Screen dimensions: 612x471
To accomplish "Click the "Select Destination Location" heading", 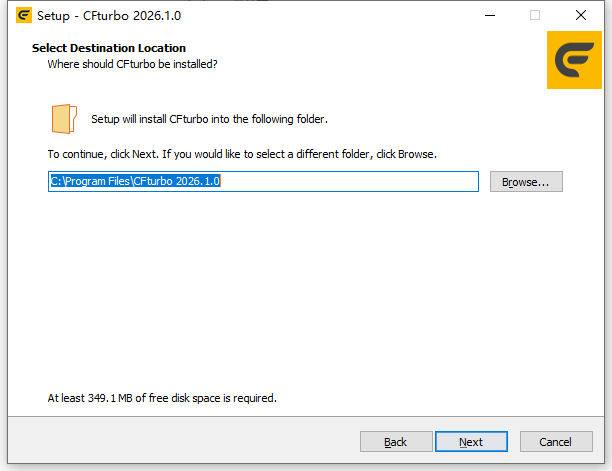I will [109, 48].
